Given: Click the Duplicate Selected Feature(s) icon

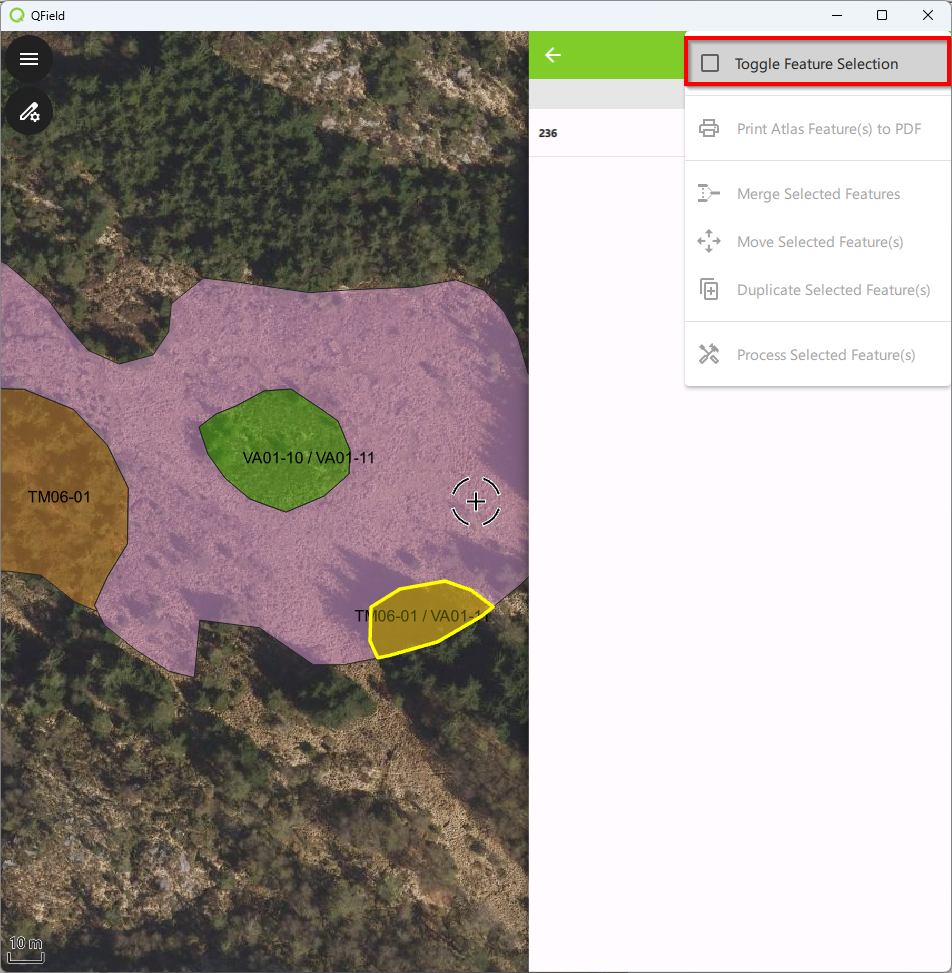Looking at the screenshot, I should tap(709, 290).
